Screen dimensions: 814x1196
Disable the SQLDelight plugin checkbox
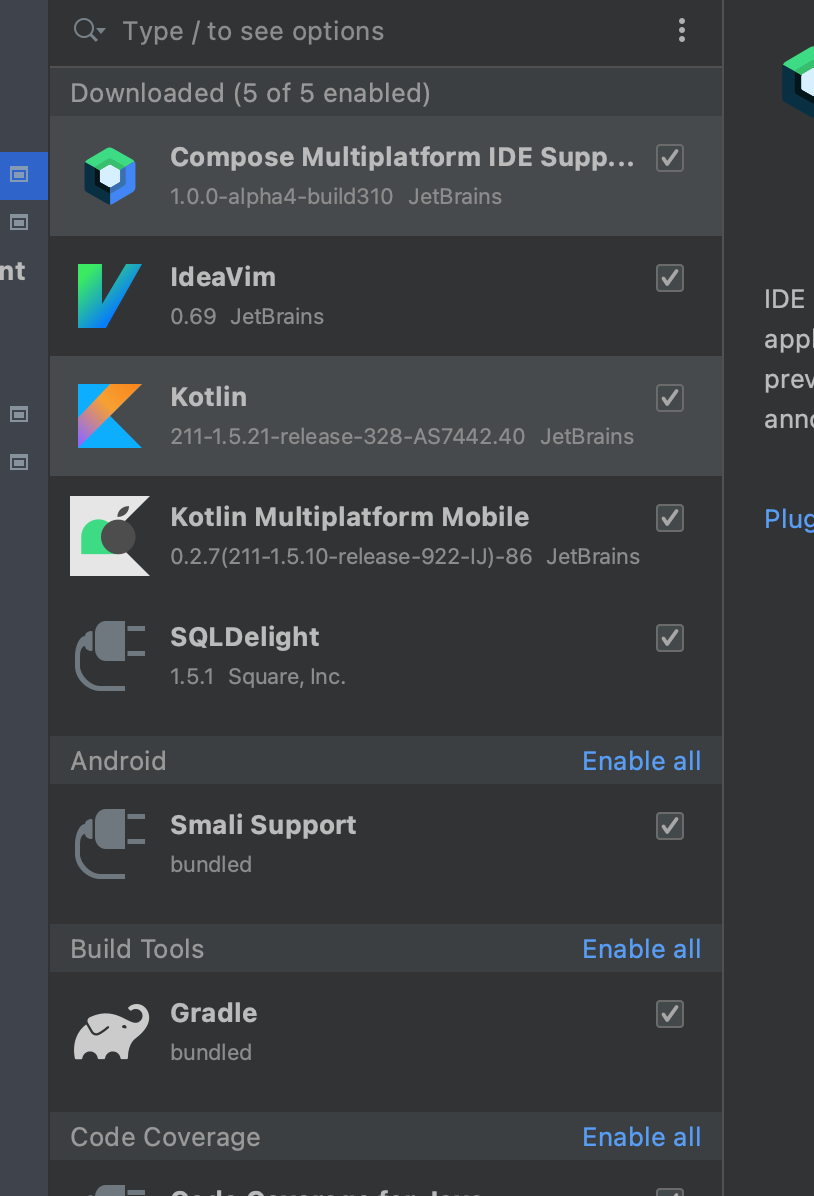coord(670,638)
